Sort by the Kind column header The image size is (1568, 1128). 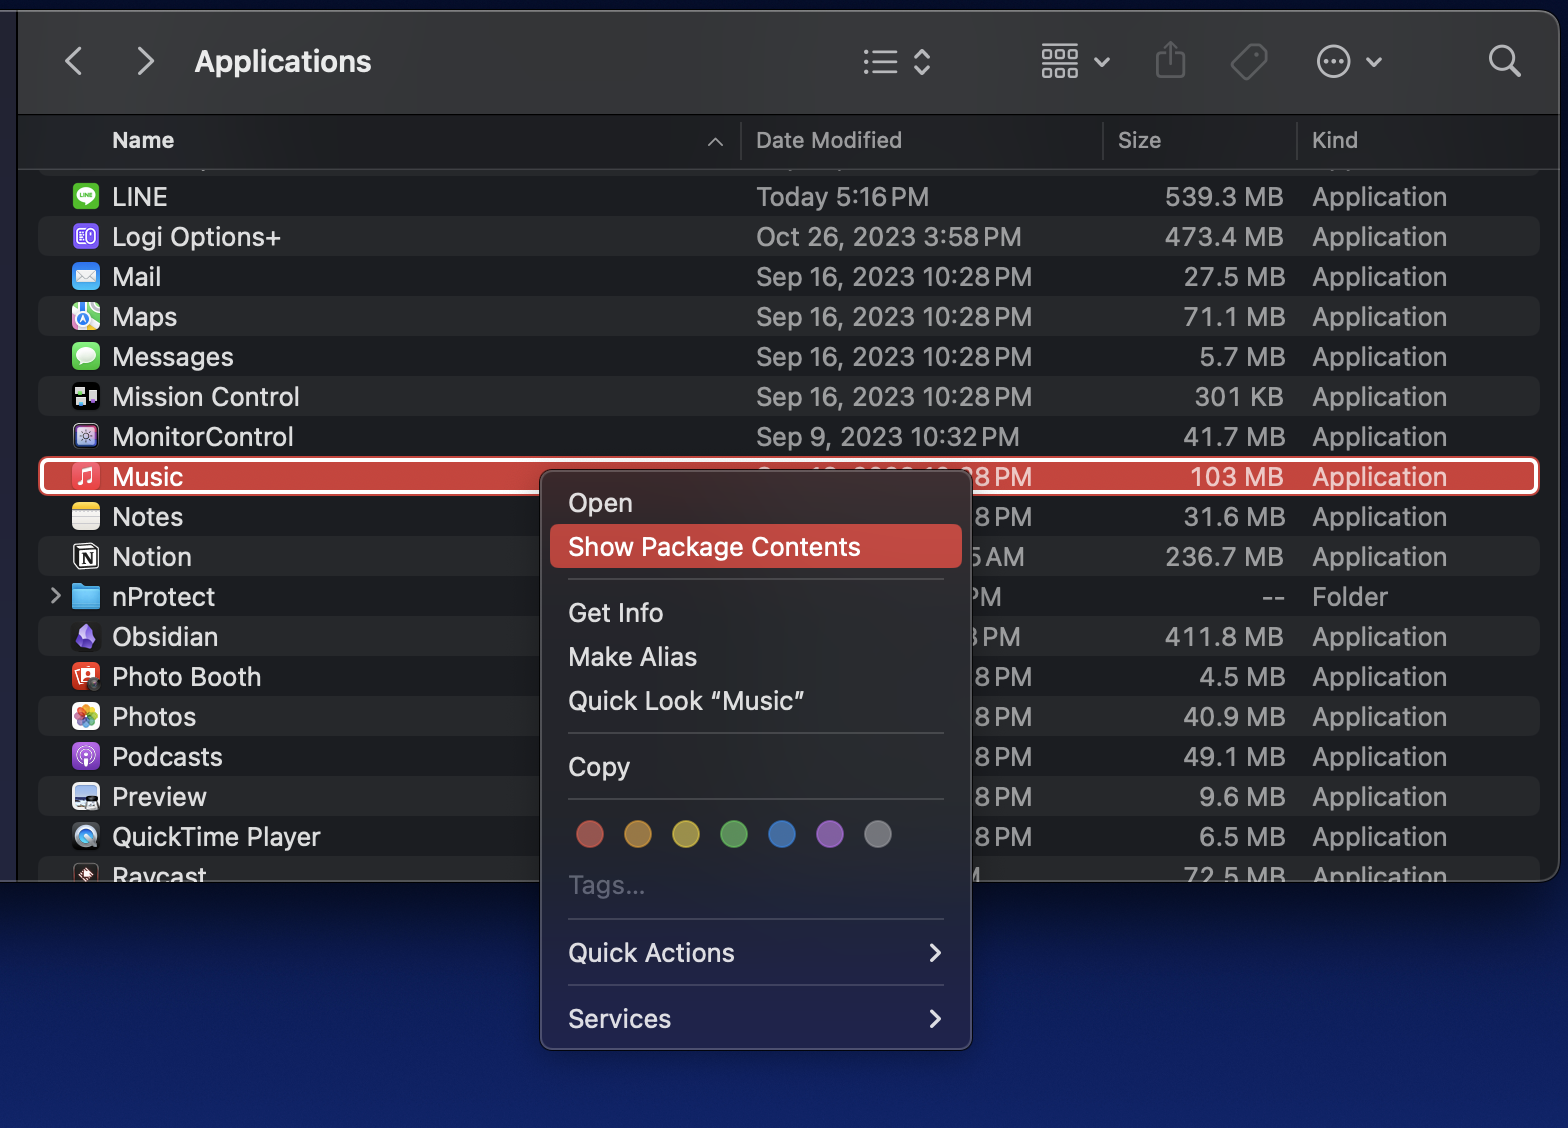1334,141
